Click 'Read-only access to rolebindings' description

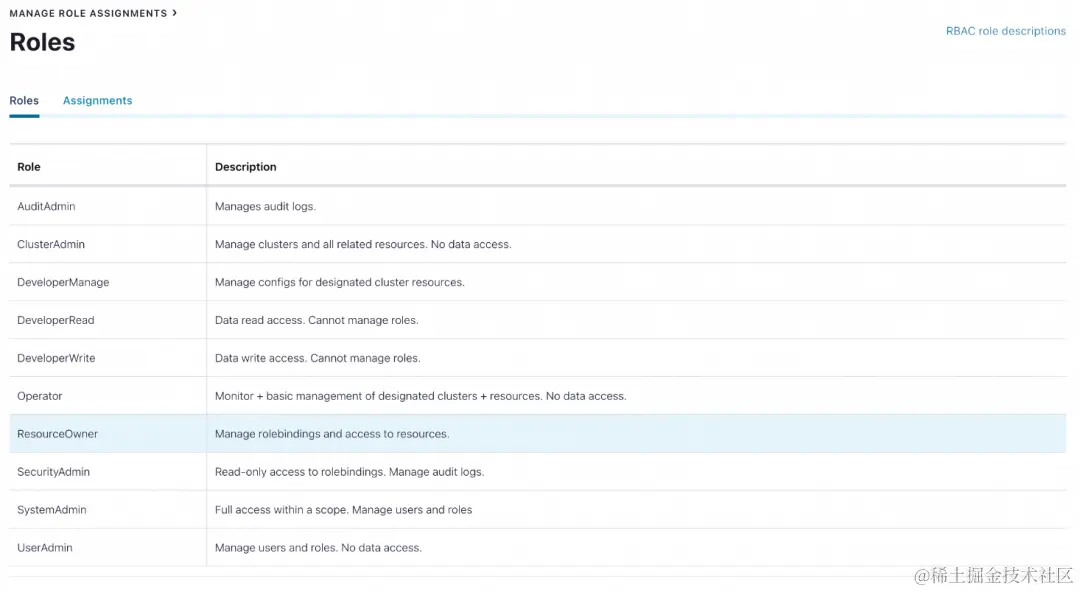click(x=349, y=471)
